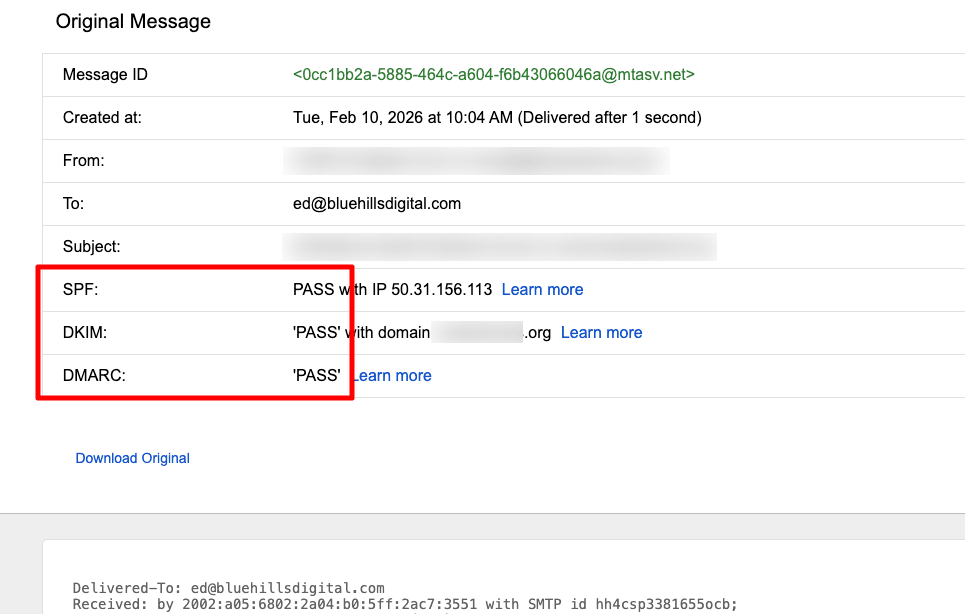Select the Delivered-To header line
Screen dimensions: 965x614
click(x=230, y=588)
